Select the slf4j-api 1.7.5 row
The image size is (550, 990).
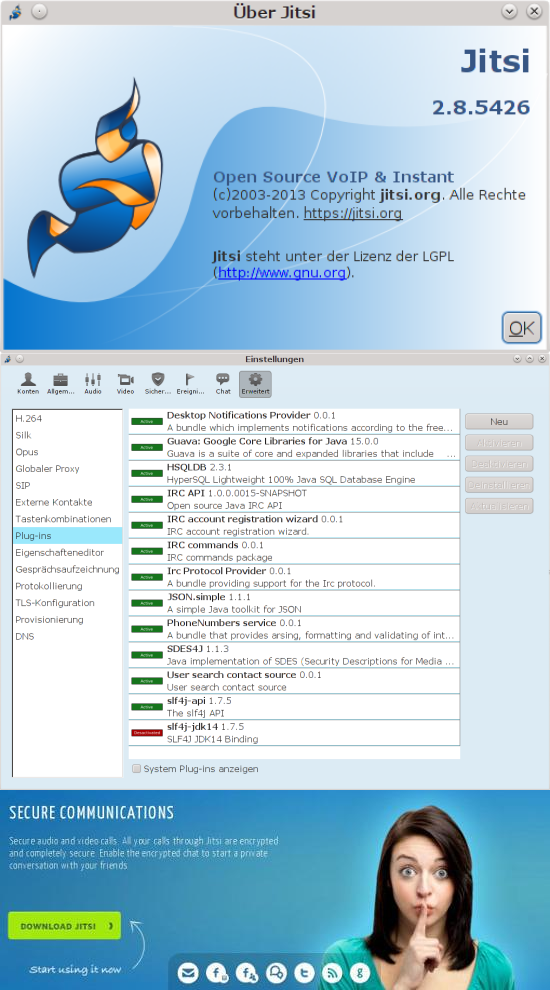tap(294, 706)
